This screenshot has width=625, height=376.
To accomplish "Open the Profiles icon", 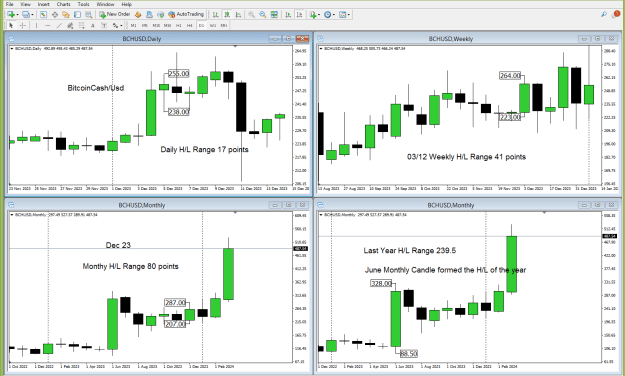I will click(x=26, y=14).
